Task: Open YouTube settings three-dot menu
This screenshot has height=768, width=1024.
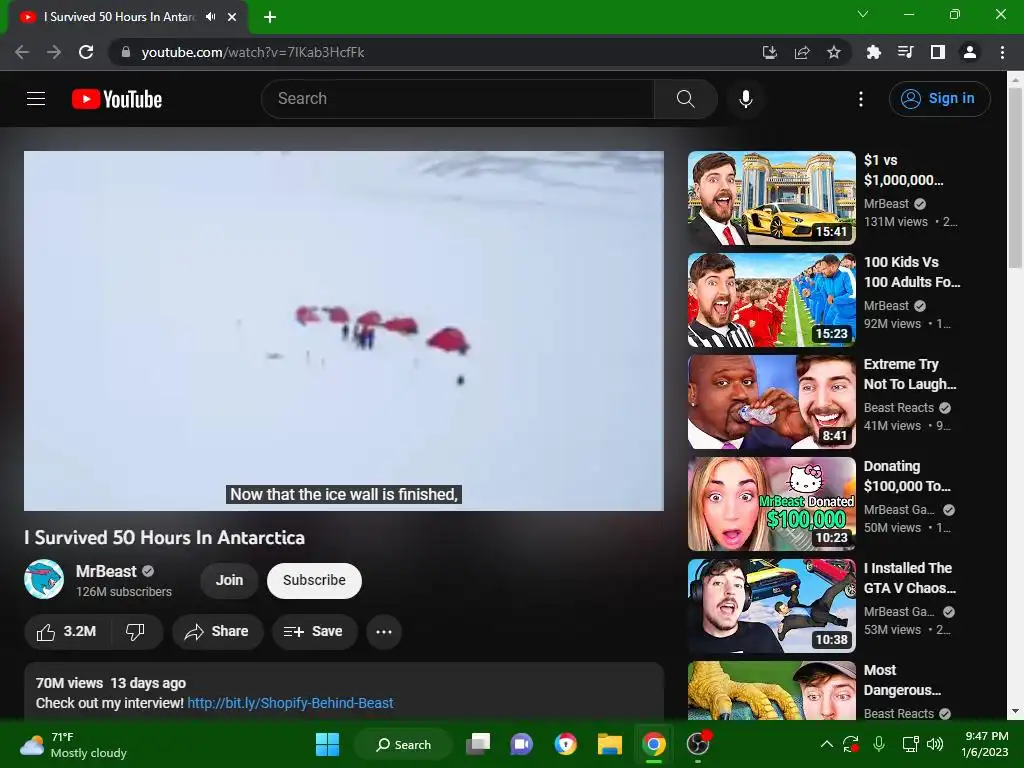Action: click(861, 99)
